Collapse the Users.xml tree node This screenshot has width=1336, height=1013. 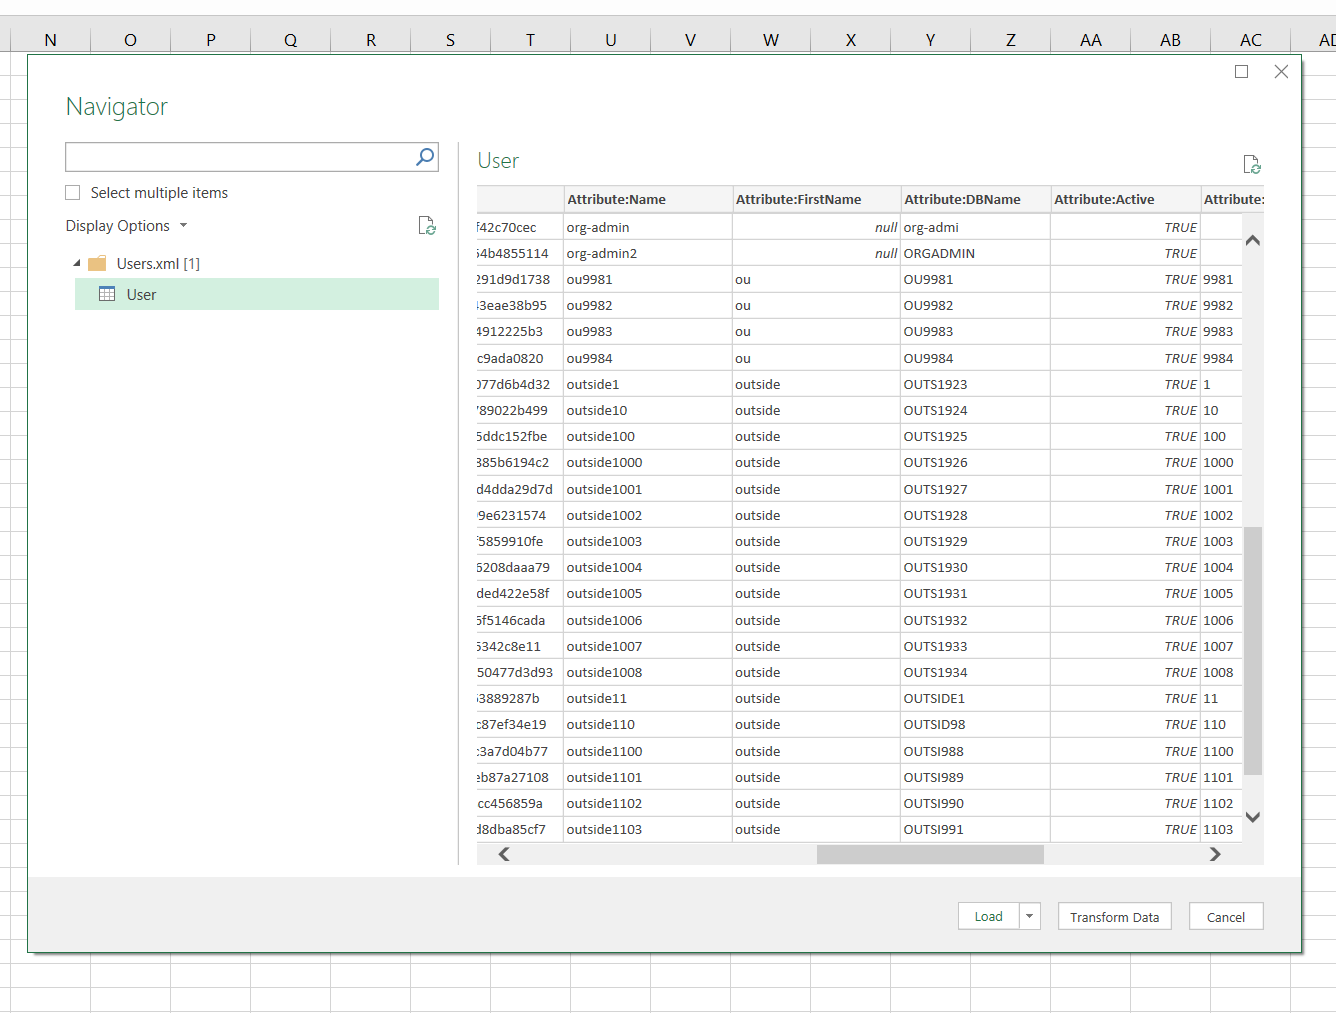point(77,263)
